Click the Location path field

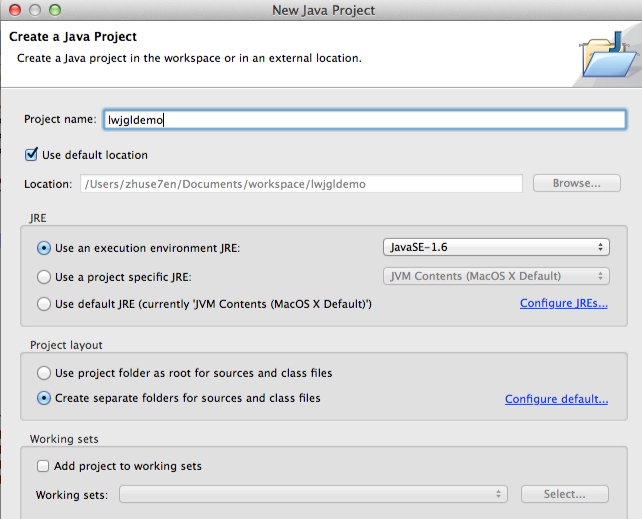[301, 184]
